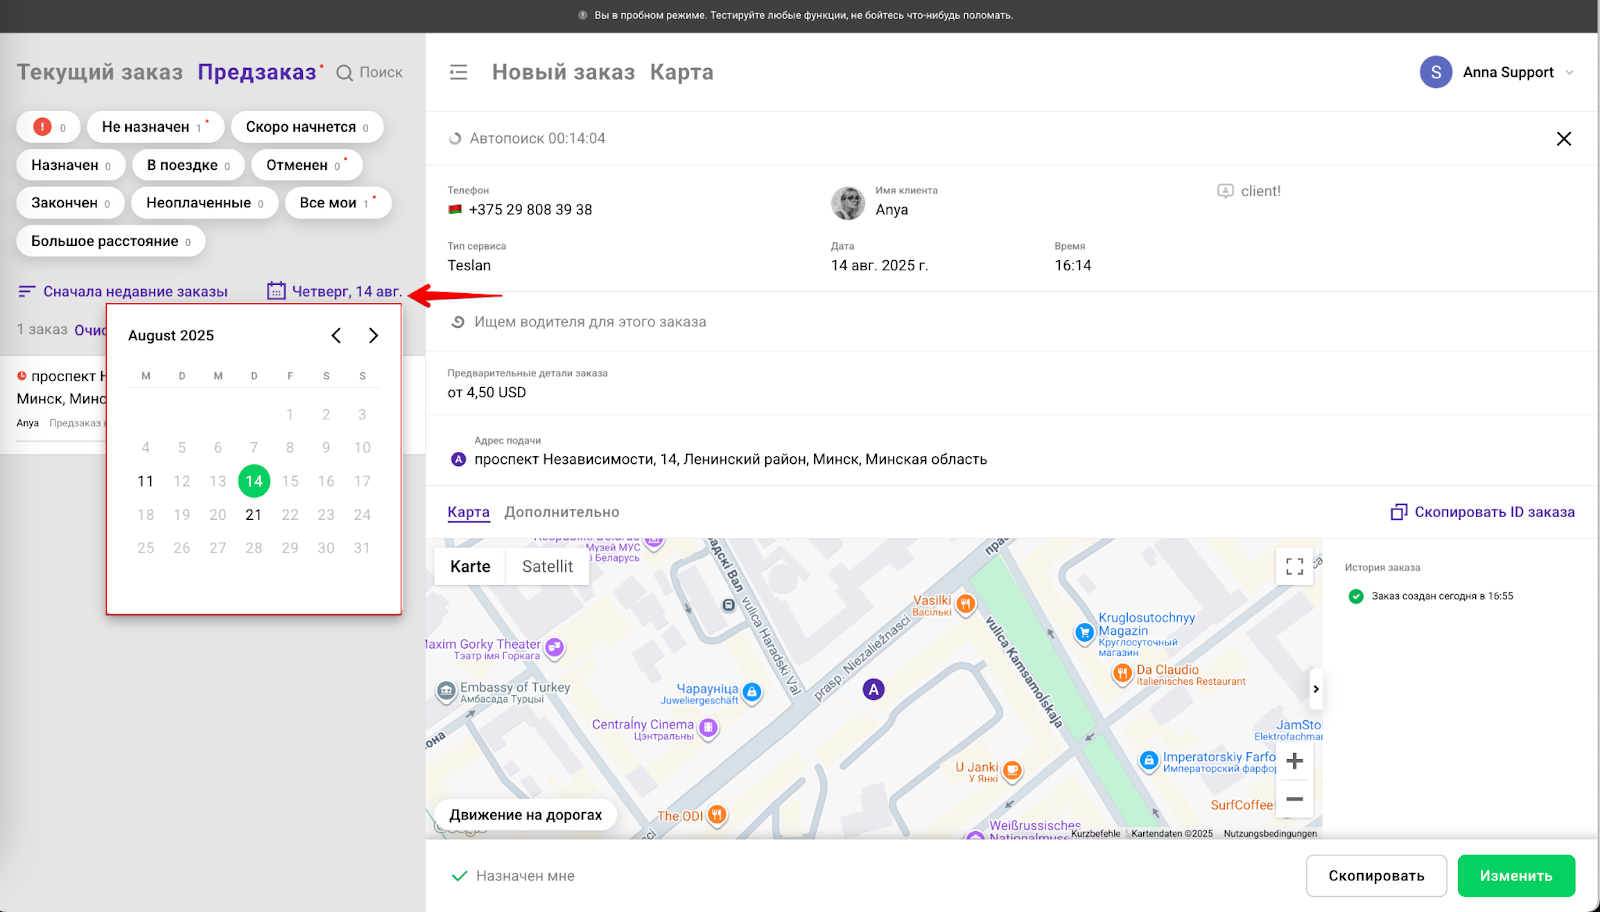Screen dimensions: 1600x912
Task: Click the Чарауніца jewelry store pin
Action: [752, 692]
